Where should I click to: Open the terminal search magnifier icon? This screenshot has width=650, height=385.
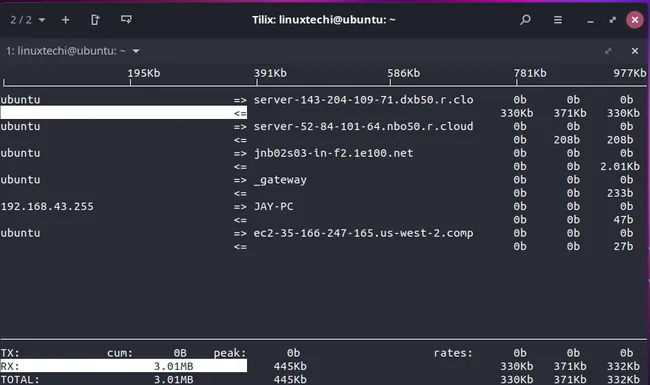(x=525, y=19)
